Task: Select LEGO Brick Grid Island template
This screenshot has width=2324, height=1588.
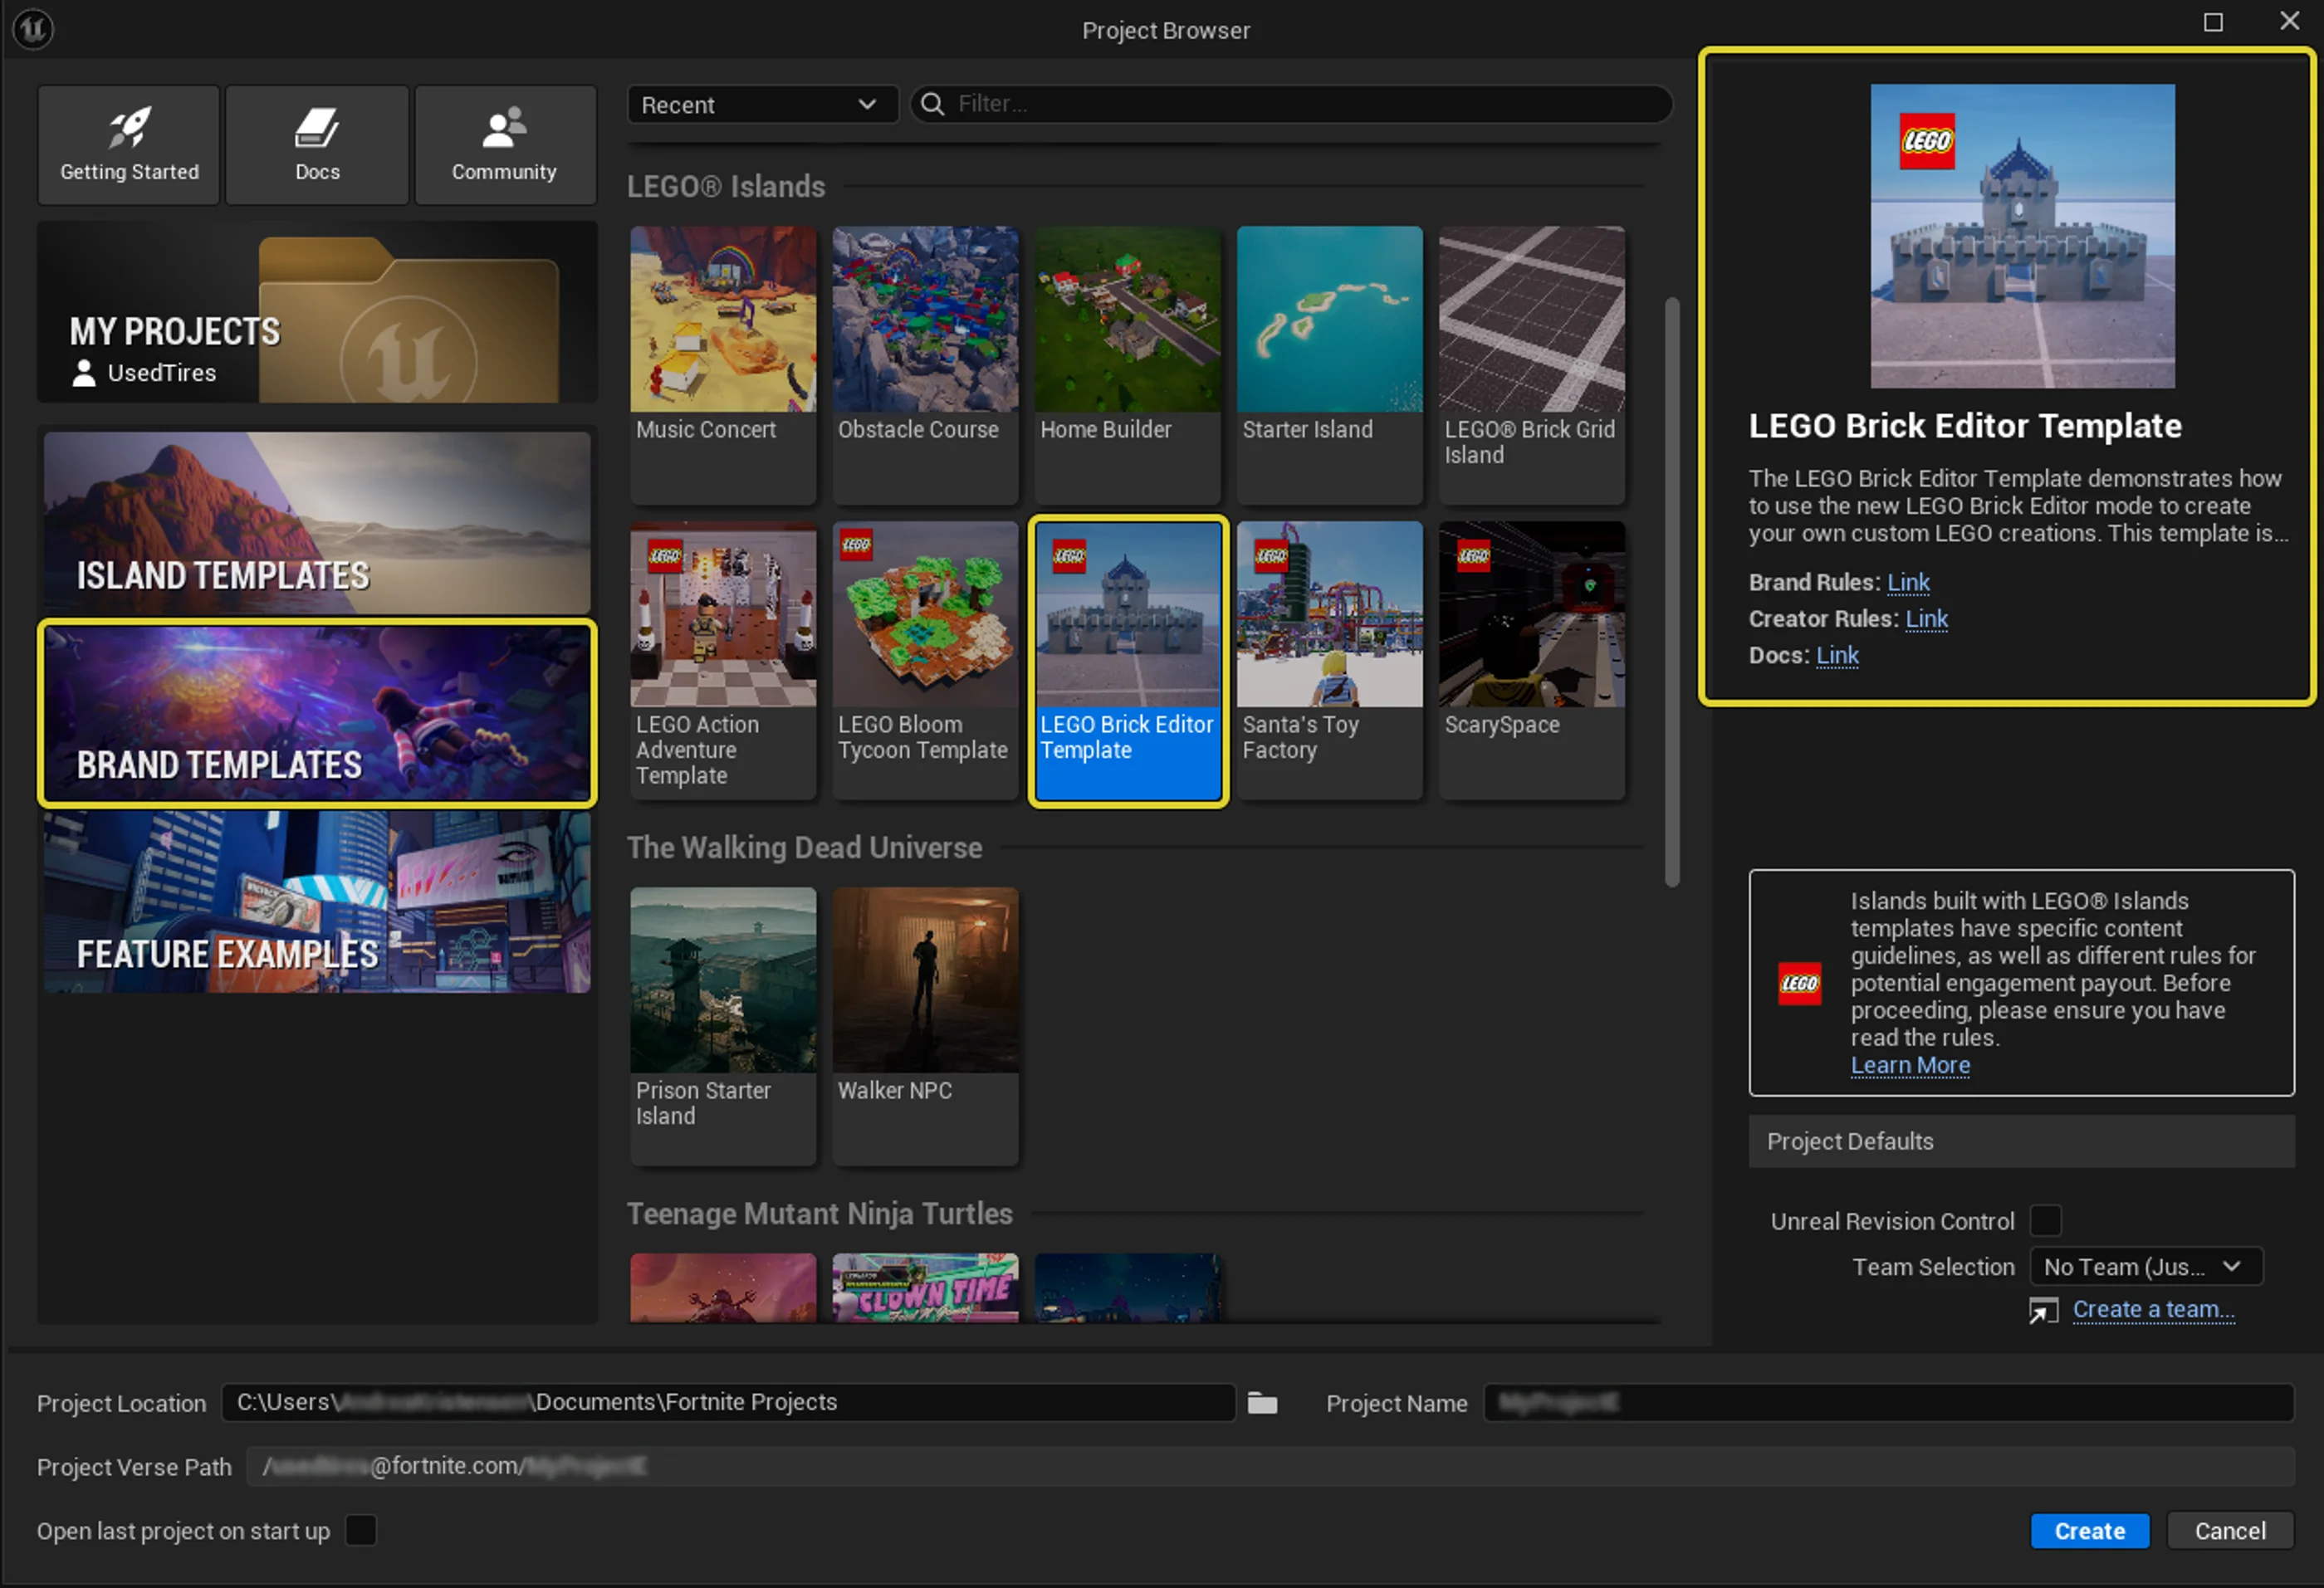Action: pos(1531,365)
